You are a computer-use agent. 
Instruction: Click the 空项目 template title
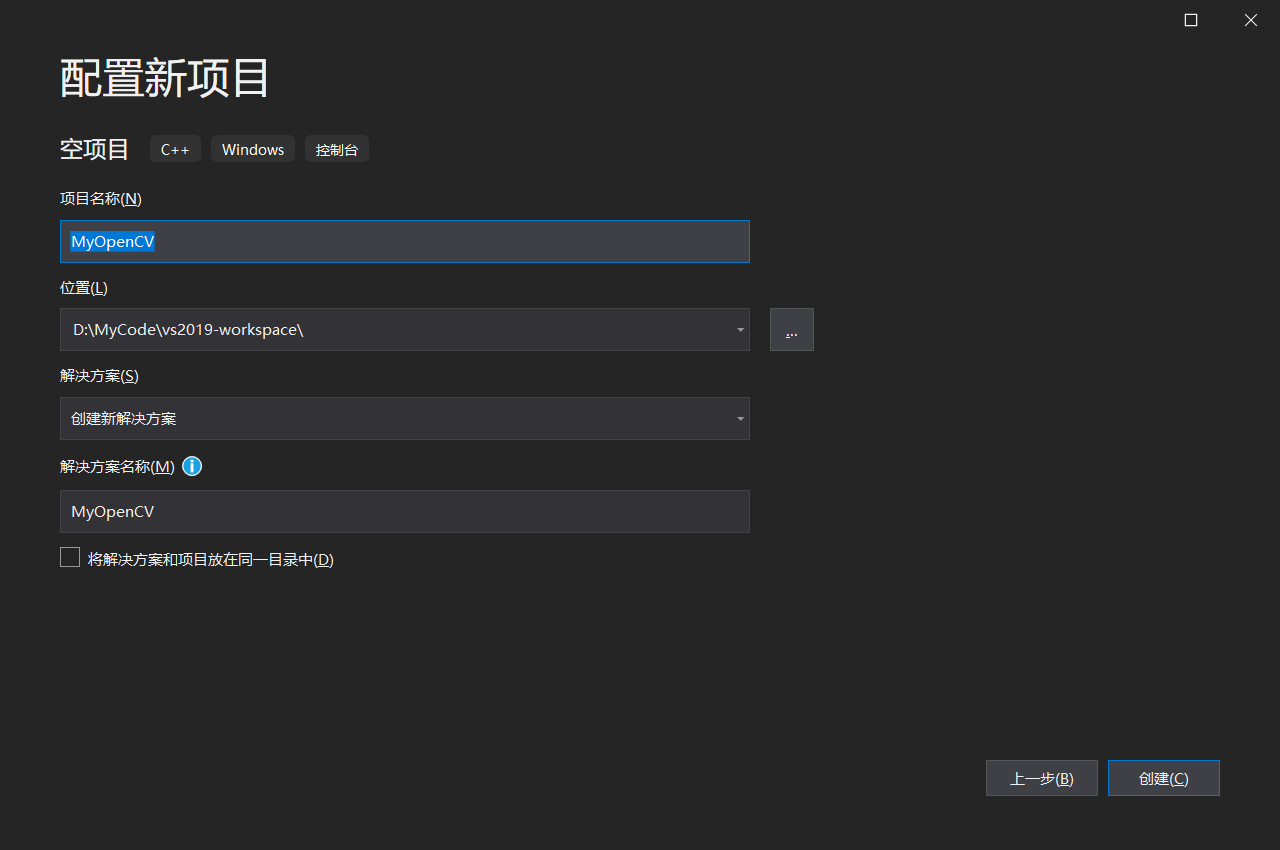click(x=93, y=148)
